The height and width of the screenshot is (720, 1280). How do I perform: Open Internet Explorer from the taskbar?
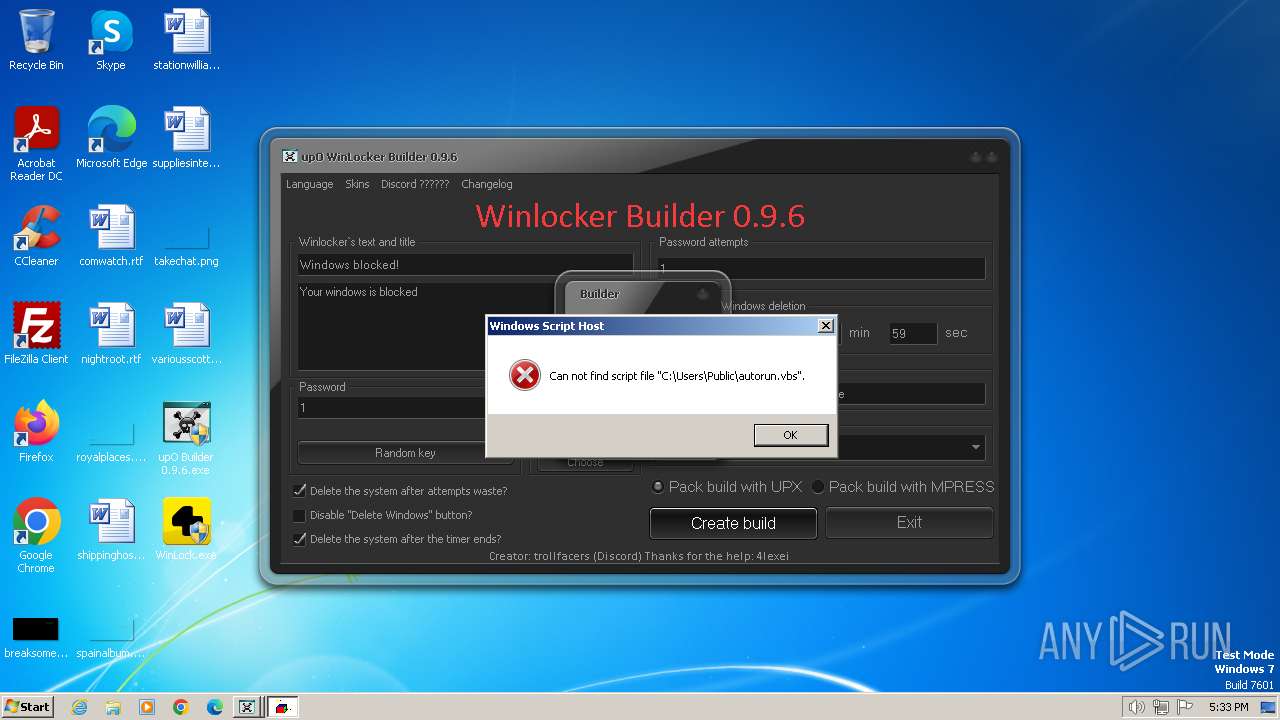pos(79,707)
